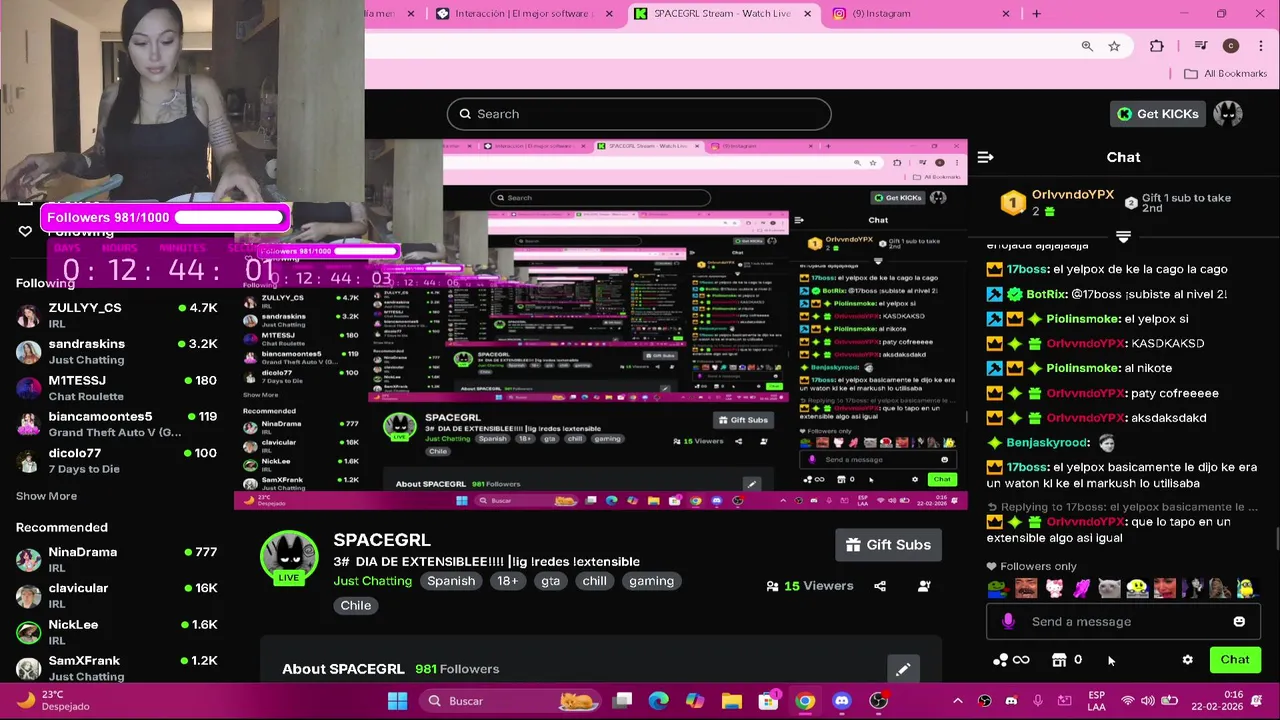
Task: Open Microsoft Edge from the taskbar
Action: click(658, 701)
